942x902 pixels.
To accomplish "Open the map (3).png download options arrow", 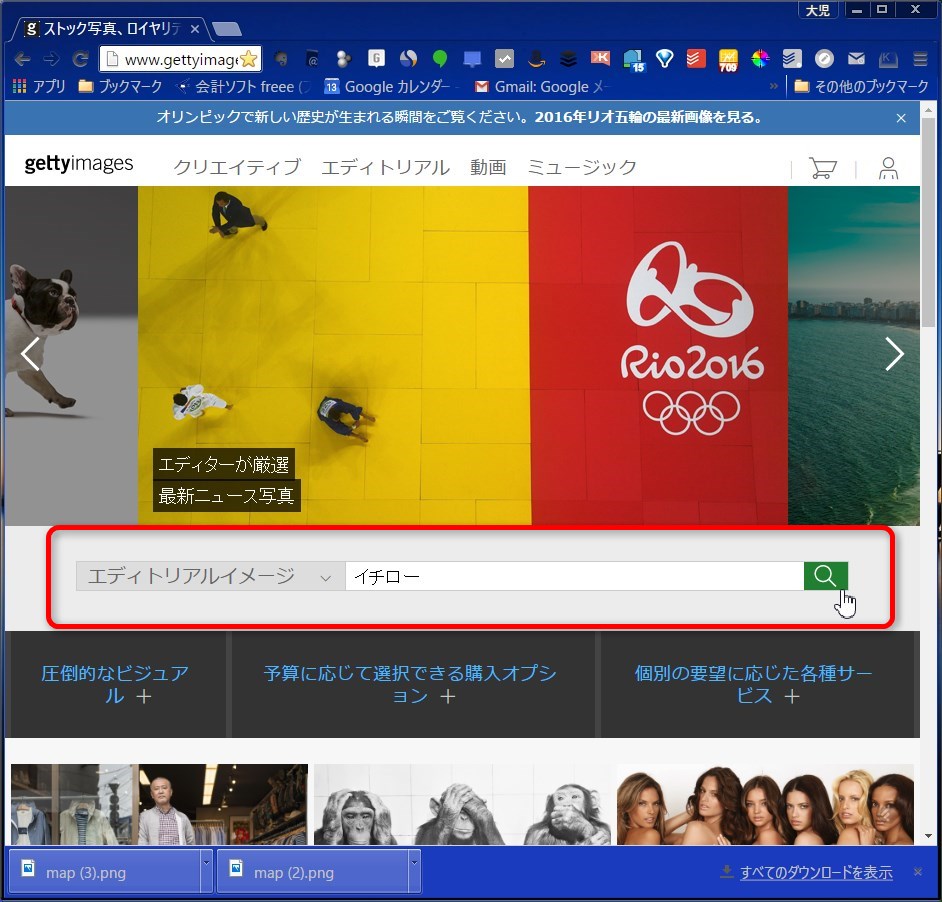I will tap(206, 870).
